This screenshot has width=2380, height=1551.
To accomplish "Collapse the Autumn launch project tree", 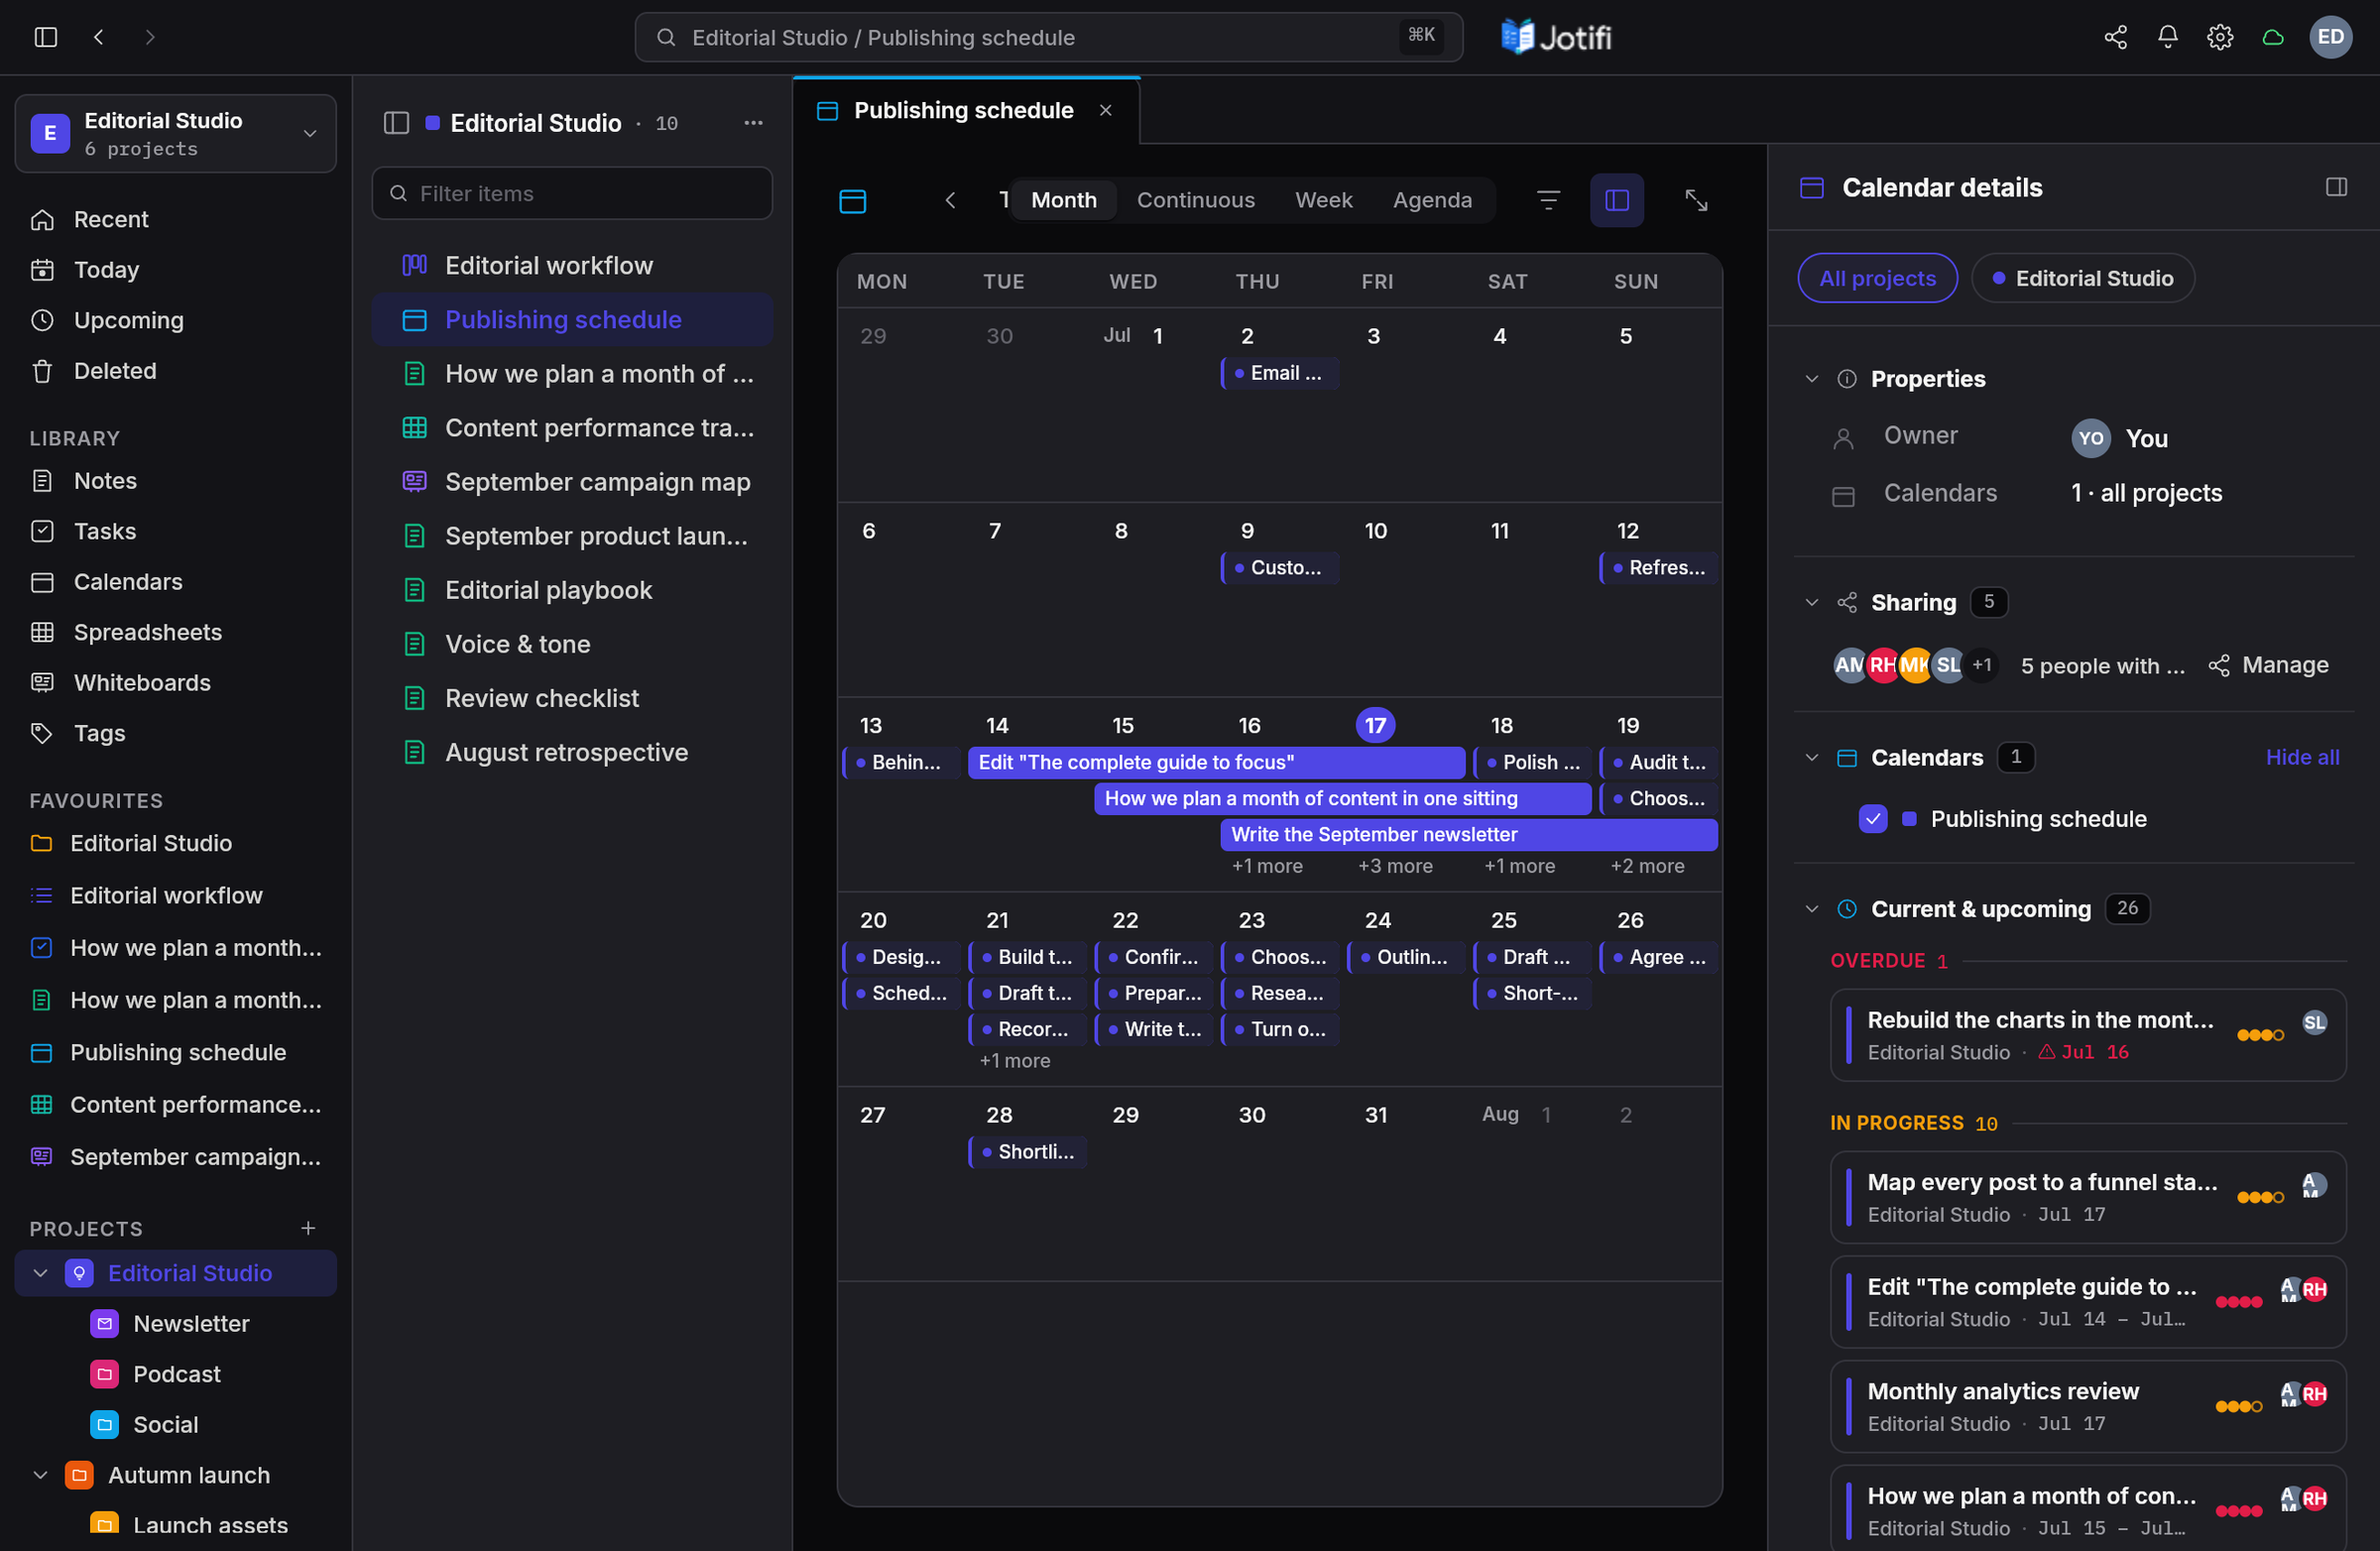I will pos(40,1474).
